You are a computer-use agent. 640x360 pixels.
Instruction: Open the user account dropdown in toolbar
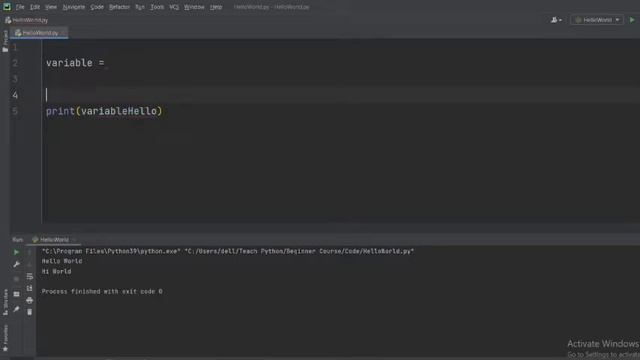point(556,20)
